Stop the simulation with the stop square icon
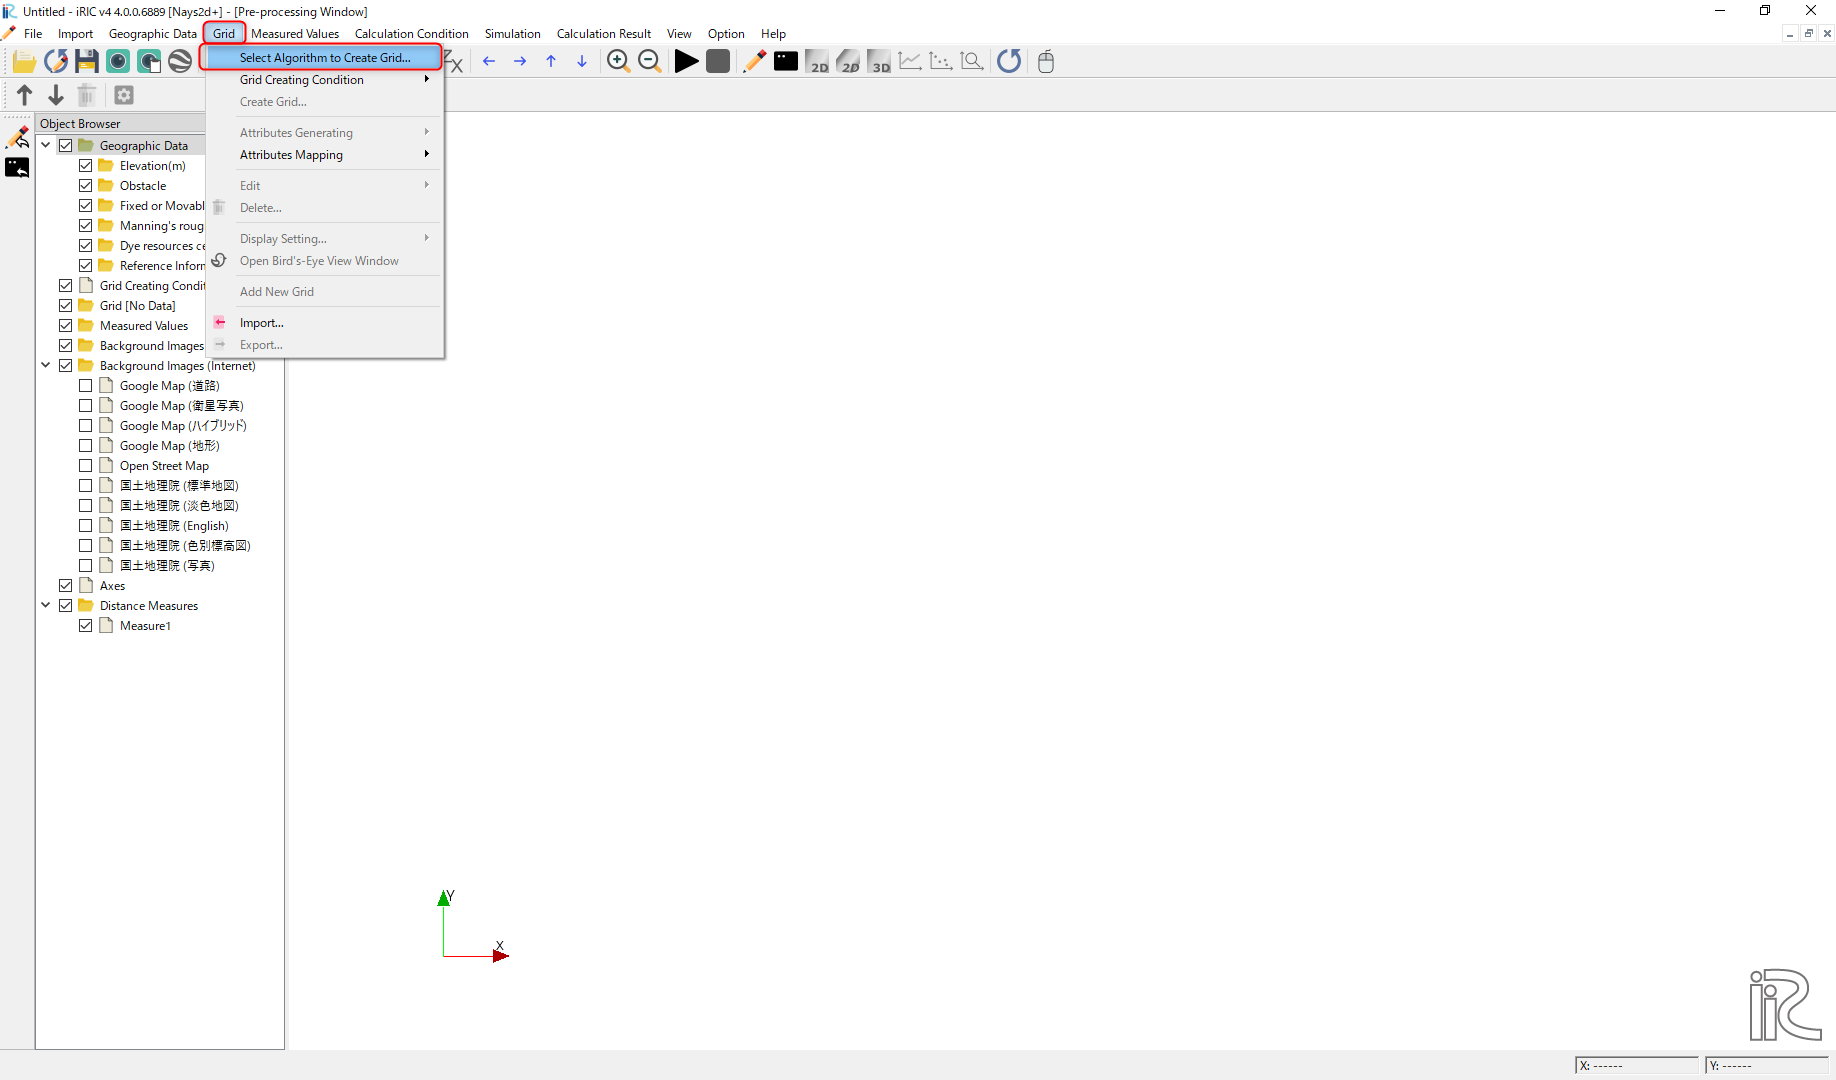The height and width of the screenshot is (1080, 1836). (717, 62)
